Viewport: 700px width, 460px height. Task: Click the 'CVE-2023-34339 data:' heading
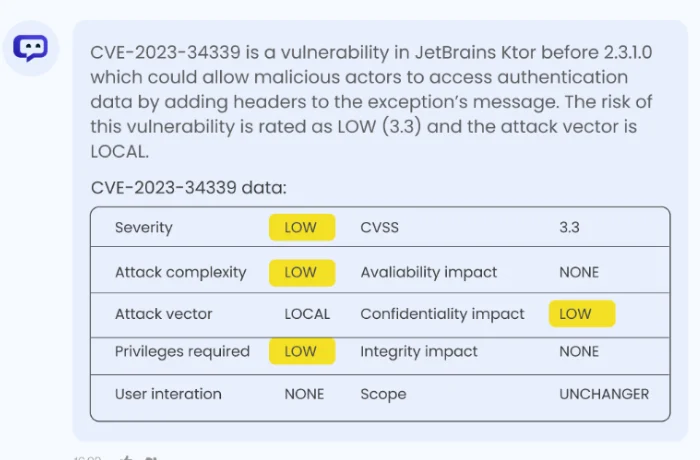[x=188, y=188]
